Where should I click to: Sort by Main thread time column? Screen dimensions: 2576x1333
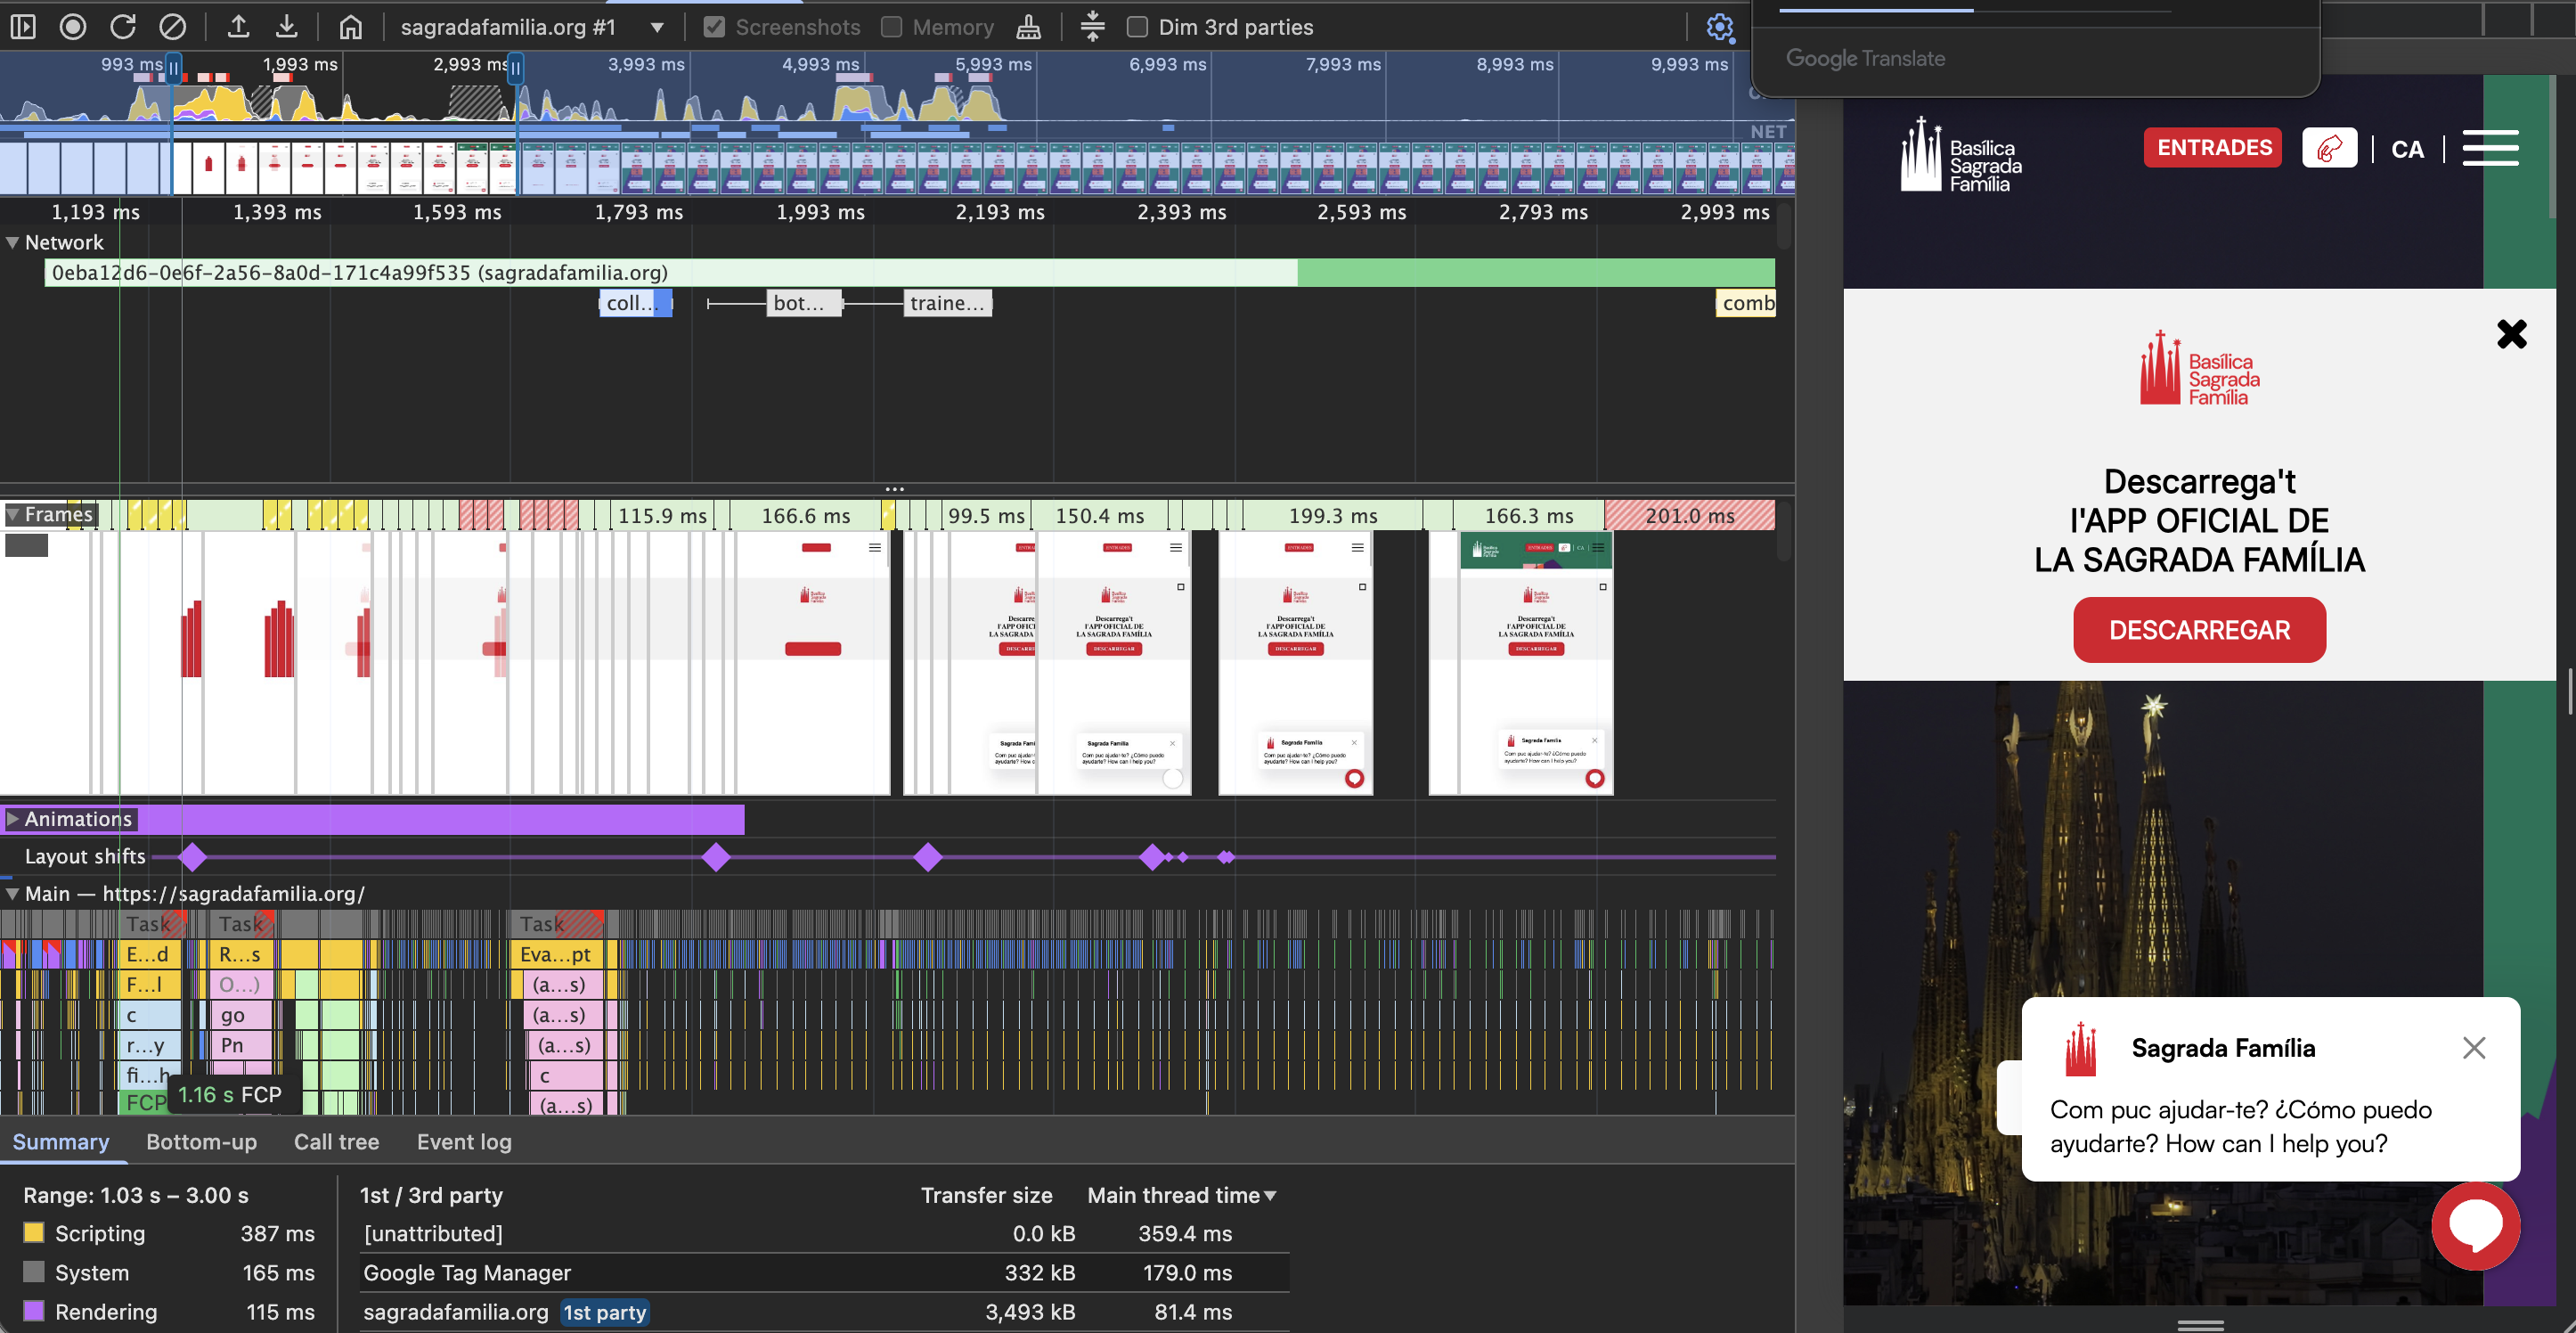(x=1182, y=1195)
